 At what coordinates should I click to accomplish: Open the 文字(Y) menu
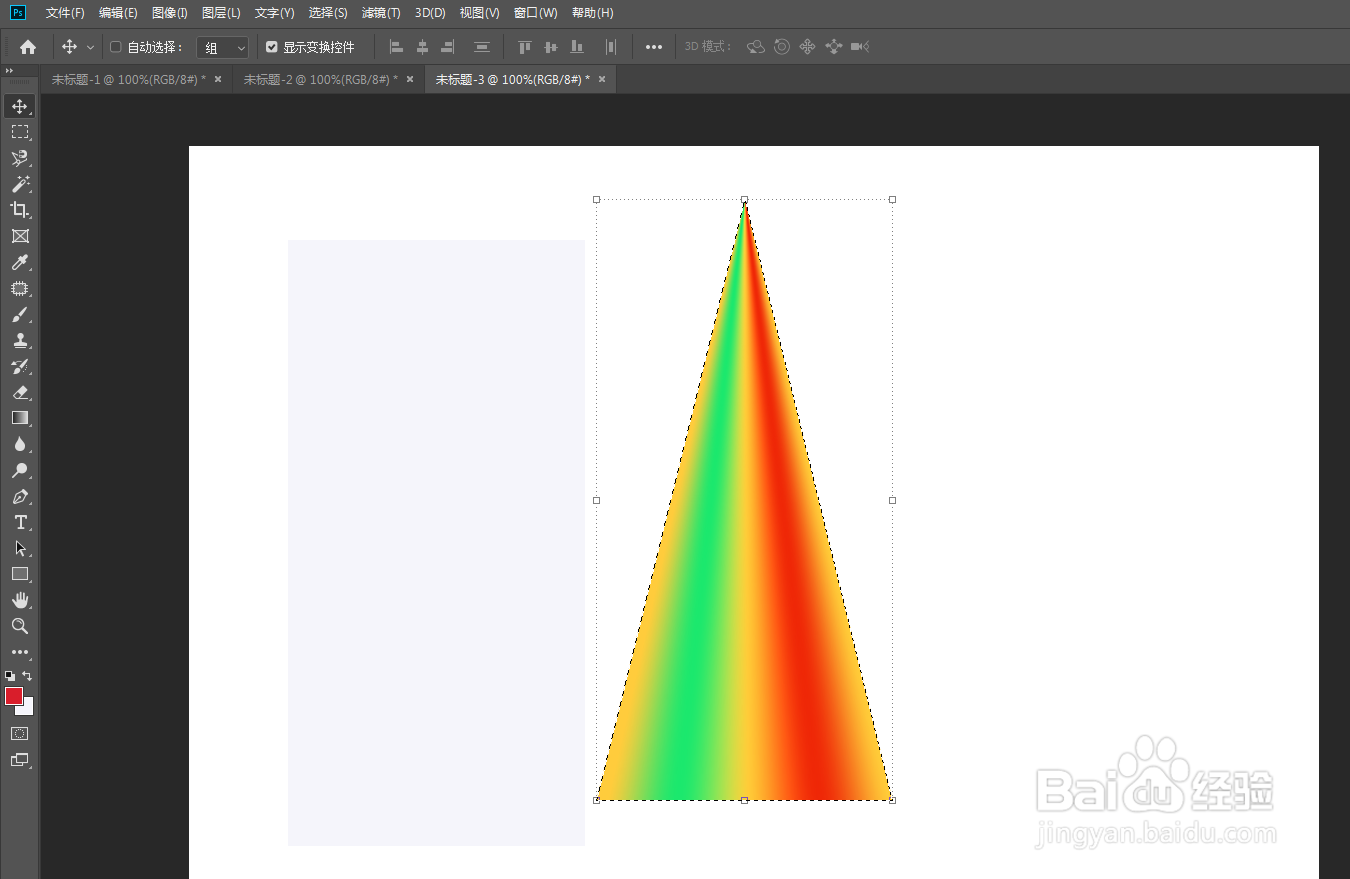click(x=274, y=13)
